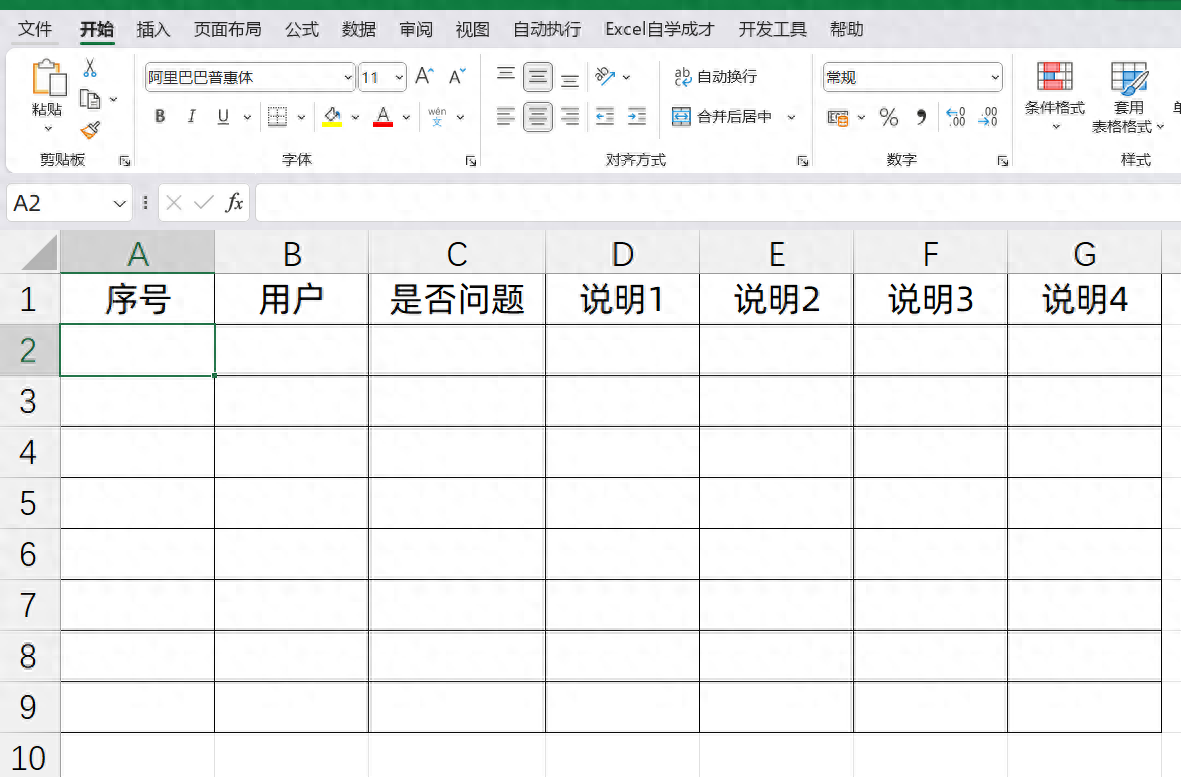Expand the Name Box dropdown
The height and width of the screenshot is (777, 1181).
click(x=119, y=203)
